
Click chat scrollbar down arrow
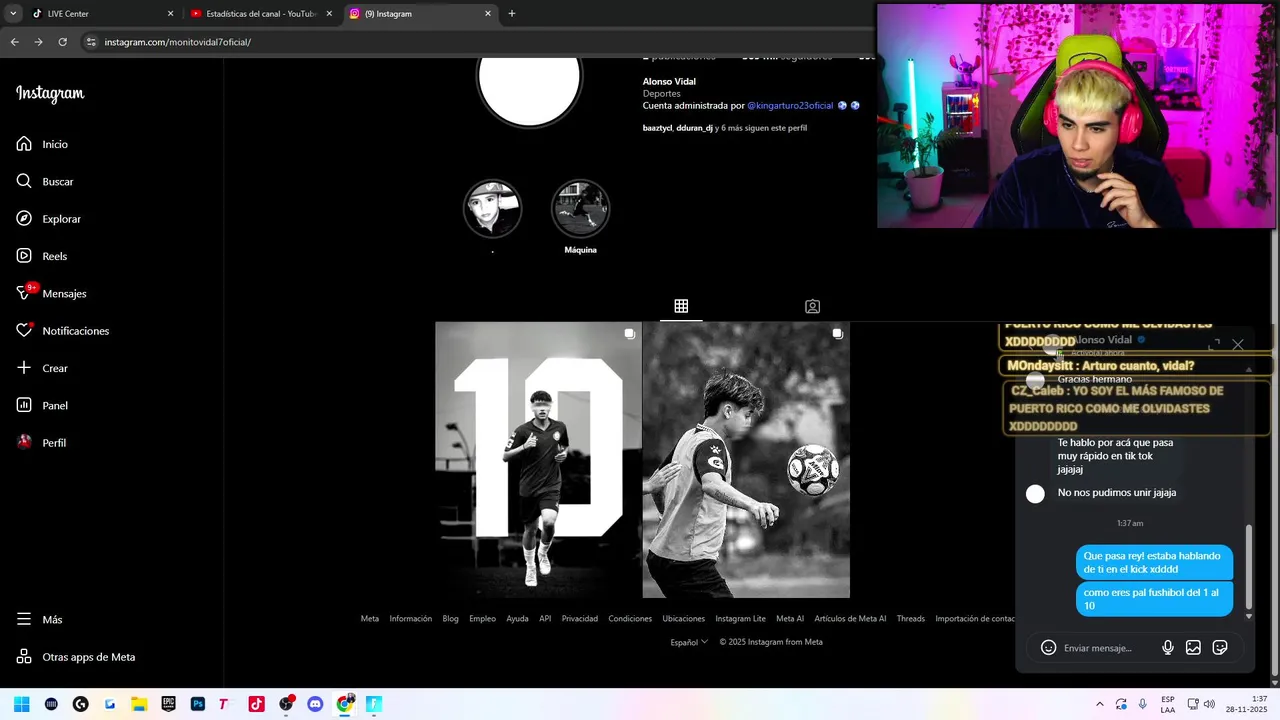click(x=1248, y=616)
